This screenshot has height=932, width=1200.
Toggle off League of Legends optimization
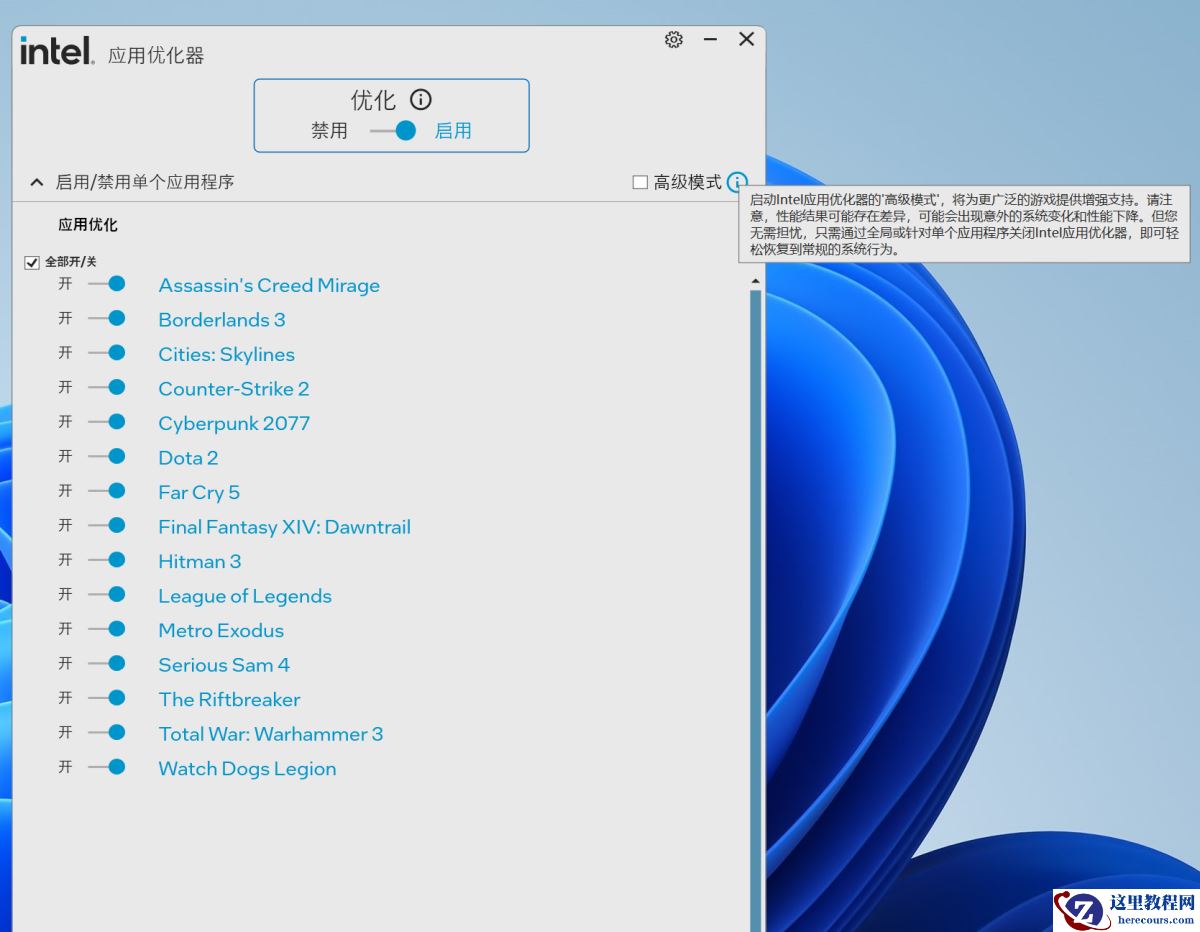pyautogui.click(x=106, y=594)
